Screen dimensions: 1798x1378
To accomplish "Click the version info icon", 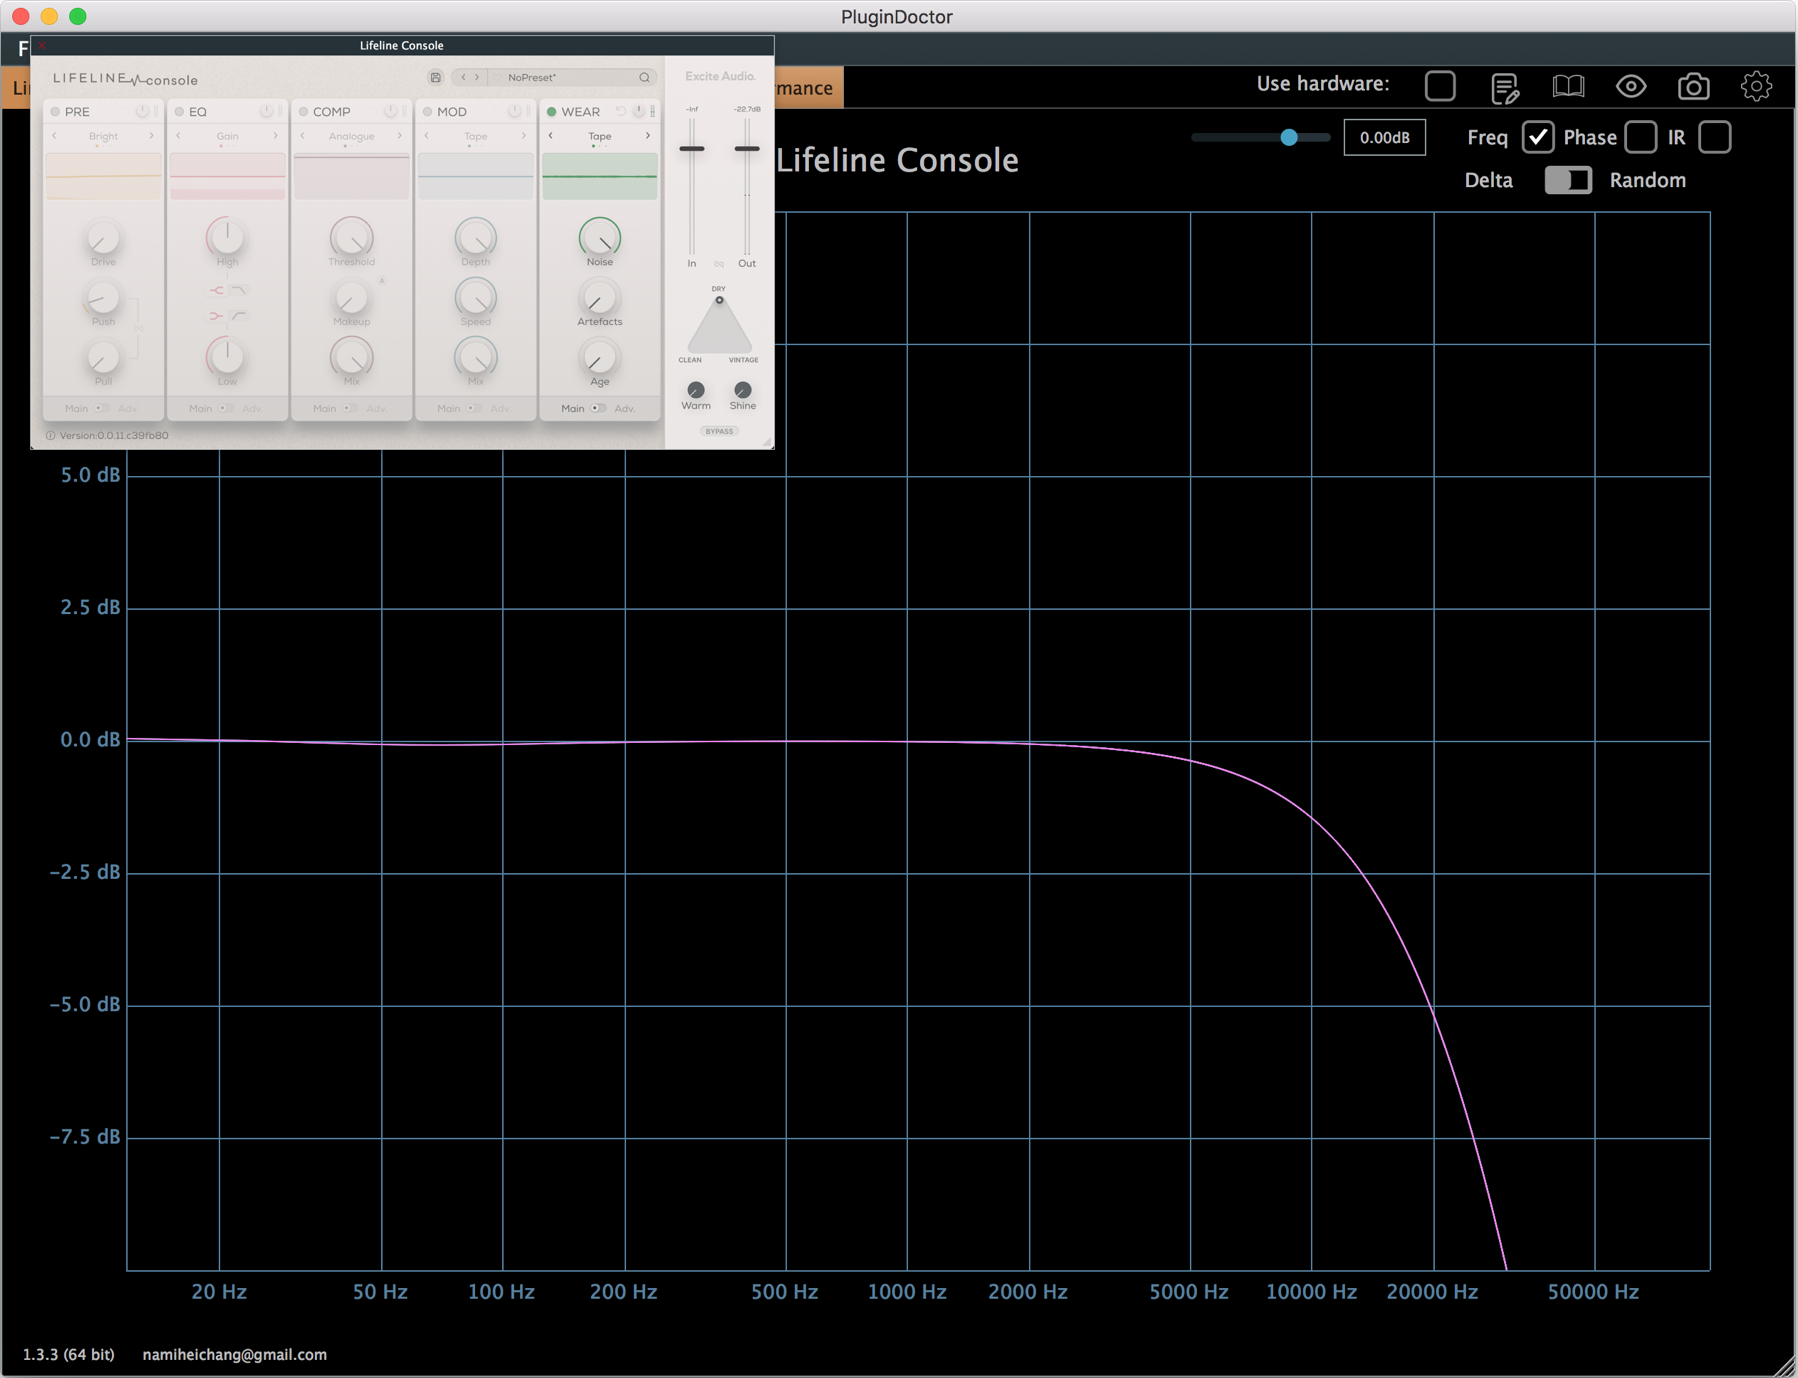I will 50,436.
